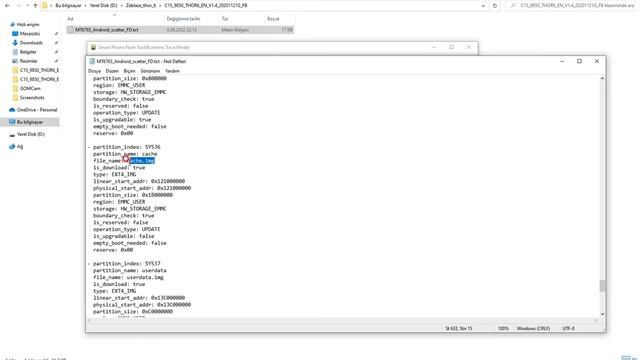Click the 'partition_index: SYS36' line

click(x=127, y=147)
